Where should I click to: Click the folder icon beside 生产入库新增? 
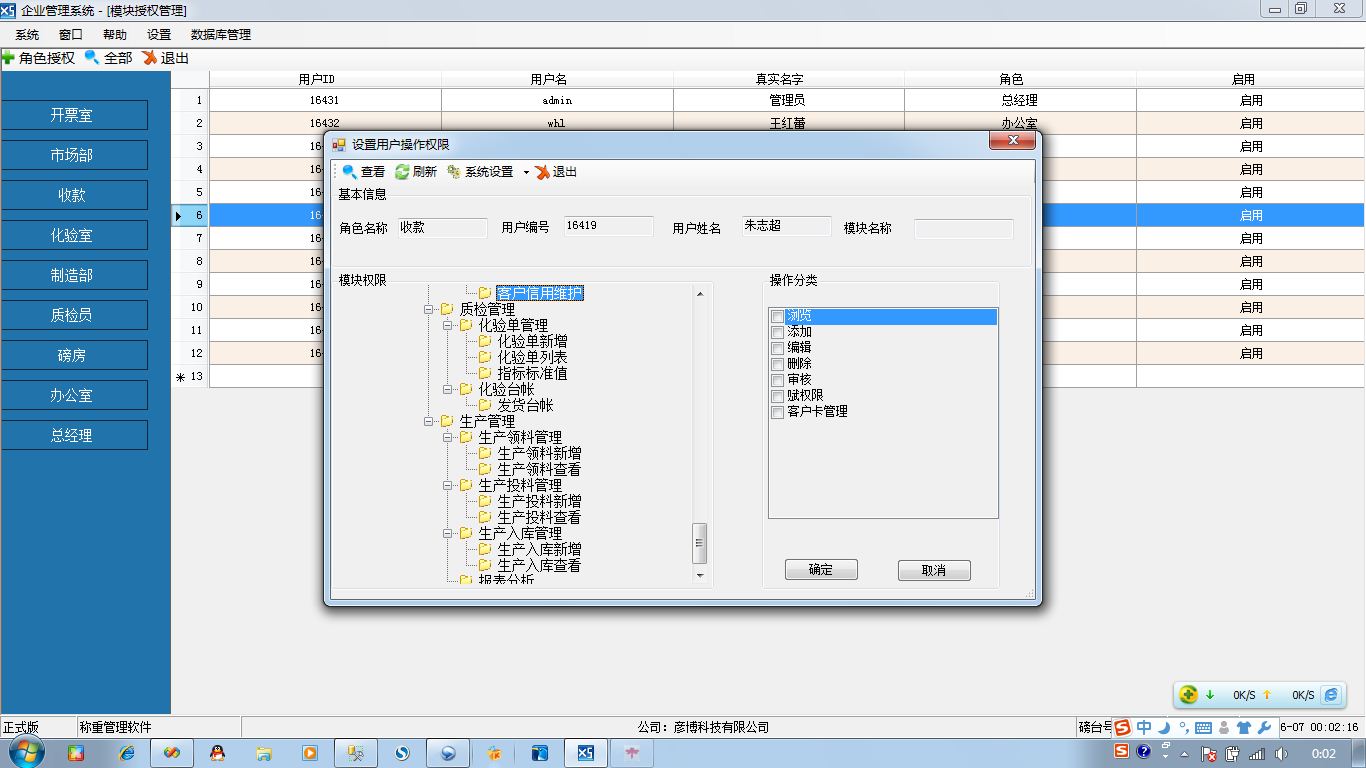pos(485,549)
